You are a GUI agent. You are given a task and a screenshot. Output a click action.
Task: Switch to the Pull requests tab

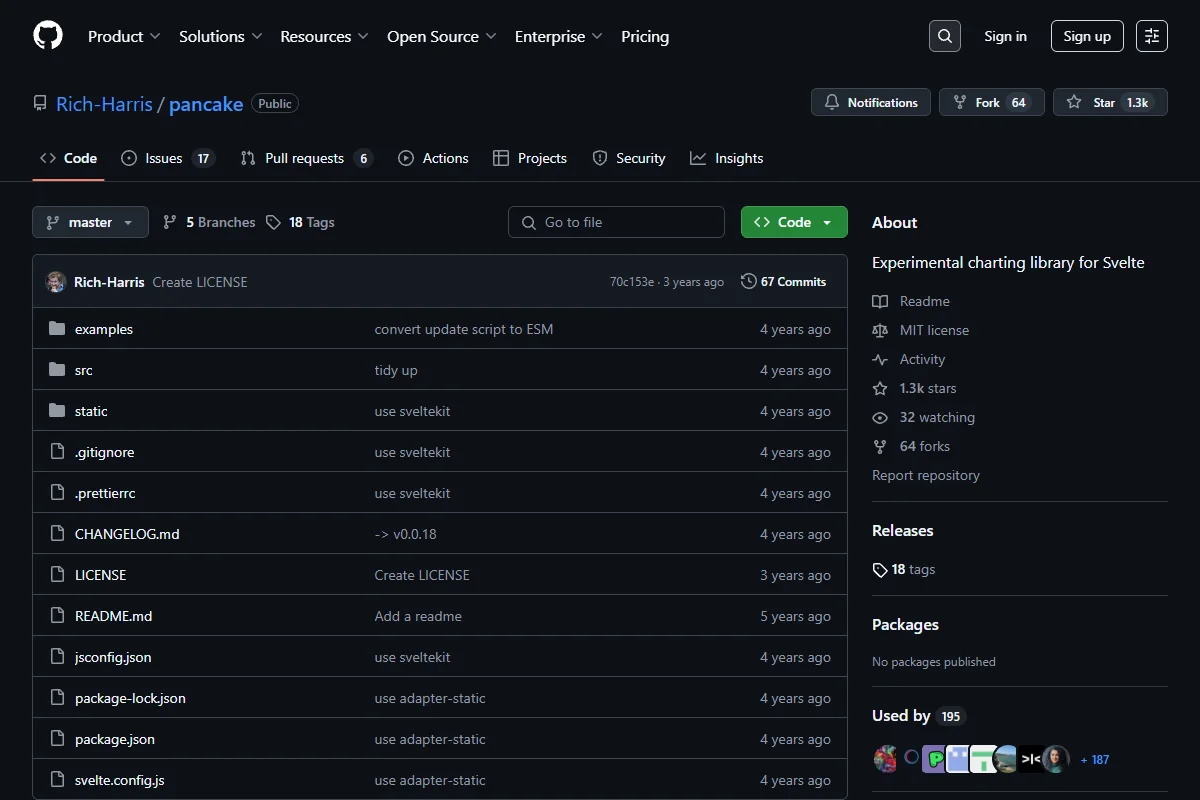[x=306, y=158]
